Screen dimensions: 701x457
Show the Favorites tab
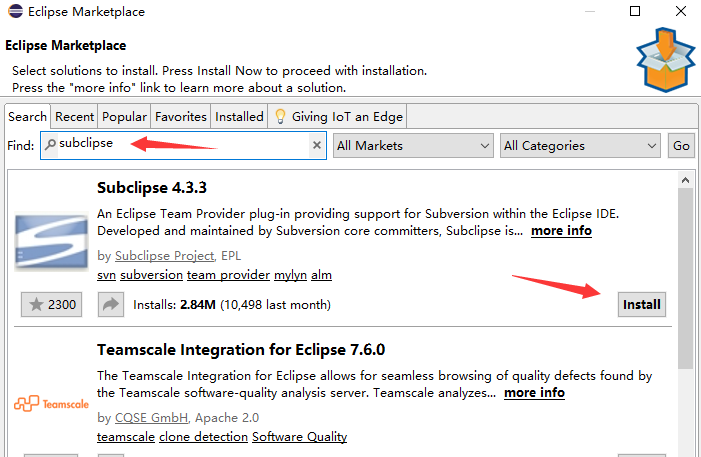[x=181, y=117]
